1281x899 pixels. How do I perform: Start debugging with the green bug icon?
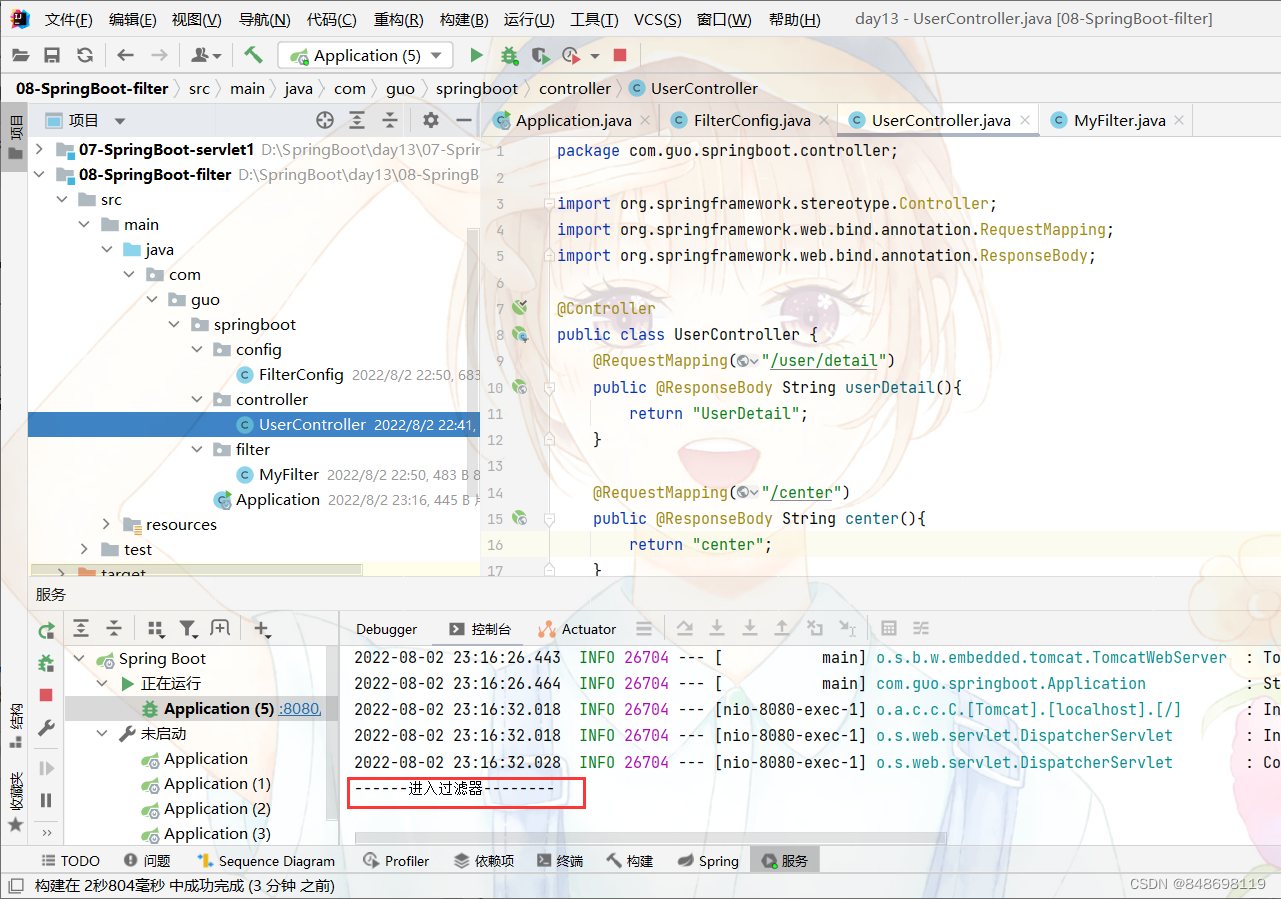click(510, 56)
